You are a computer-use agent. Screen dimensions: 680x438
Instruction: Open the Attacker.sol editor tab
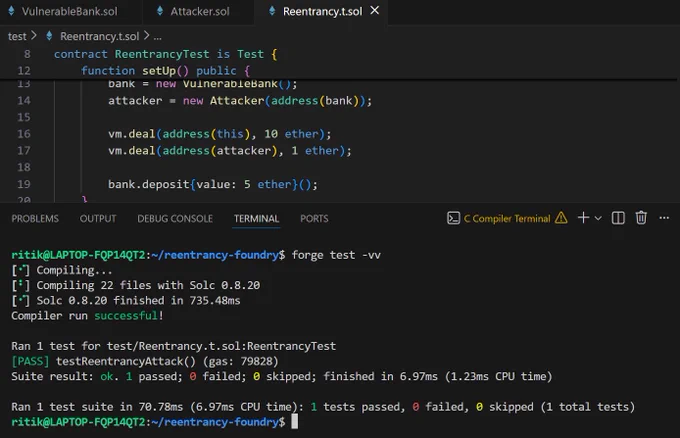(x=199, y=11)
